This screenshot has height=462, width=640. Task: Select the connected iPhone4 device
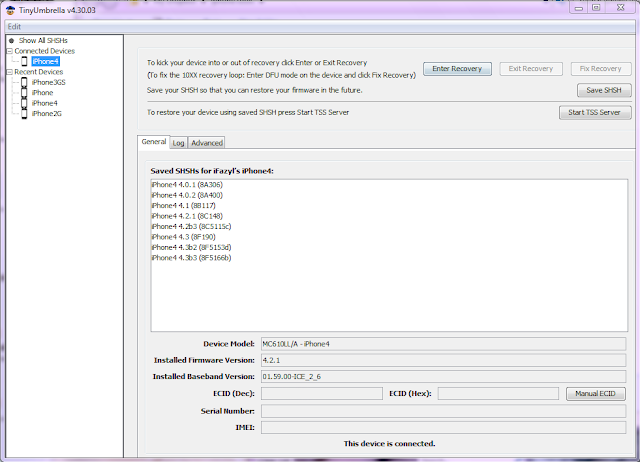[x=46, y=62]
